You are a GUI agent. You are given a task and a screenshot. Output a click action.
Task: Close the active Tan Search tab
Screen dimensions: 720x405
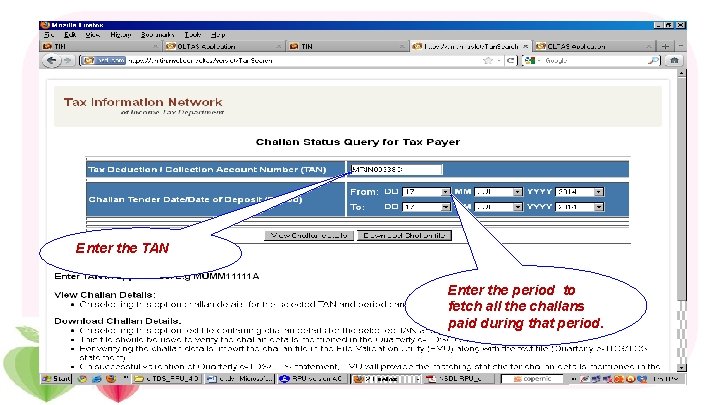[x=525, y=46]
